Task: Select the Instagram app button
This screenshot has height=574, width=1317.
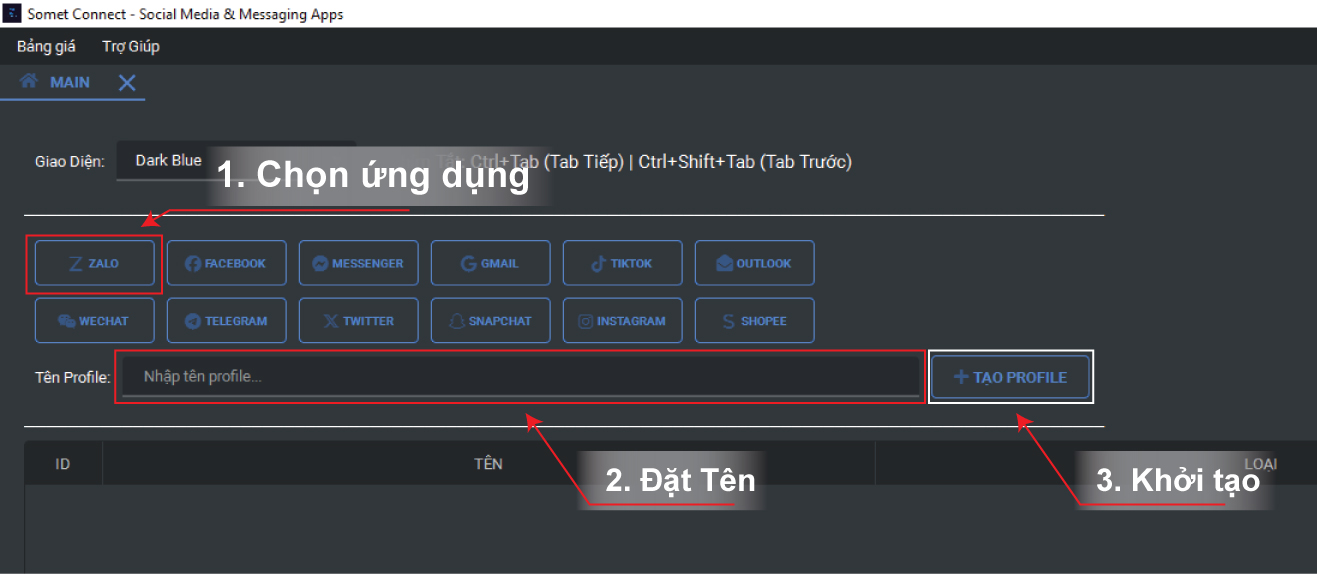Action: tap(623, 321)
